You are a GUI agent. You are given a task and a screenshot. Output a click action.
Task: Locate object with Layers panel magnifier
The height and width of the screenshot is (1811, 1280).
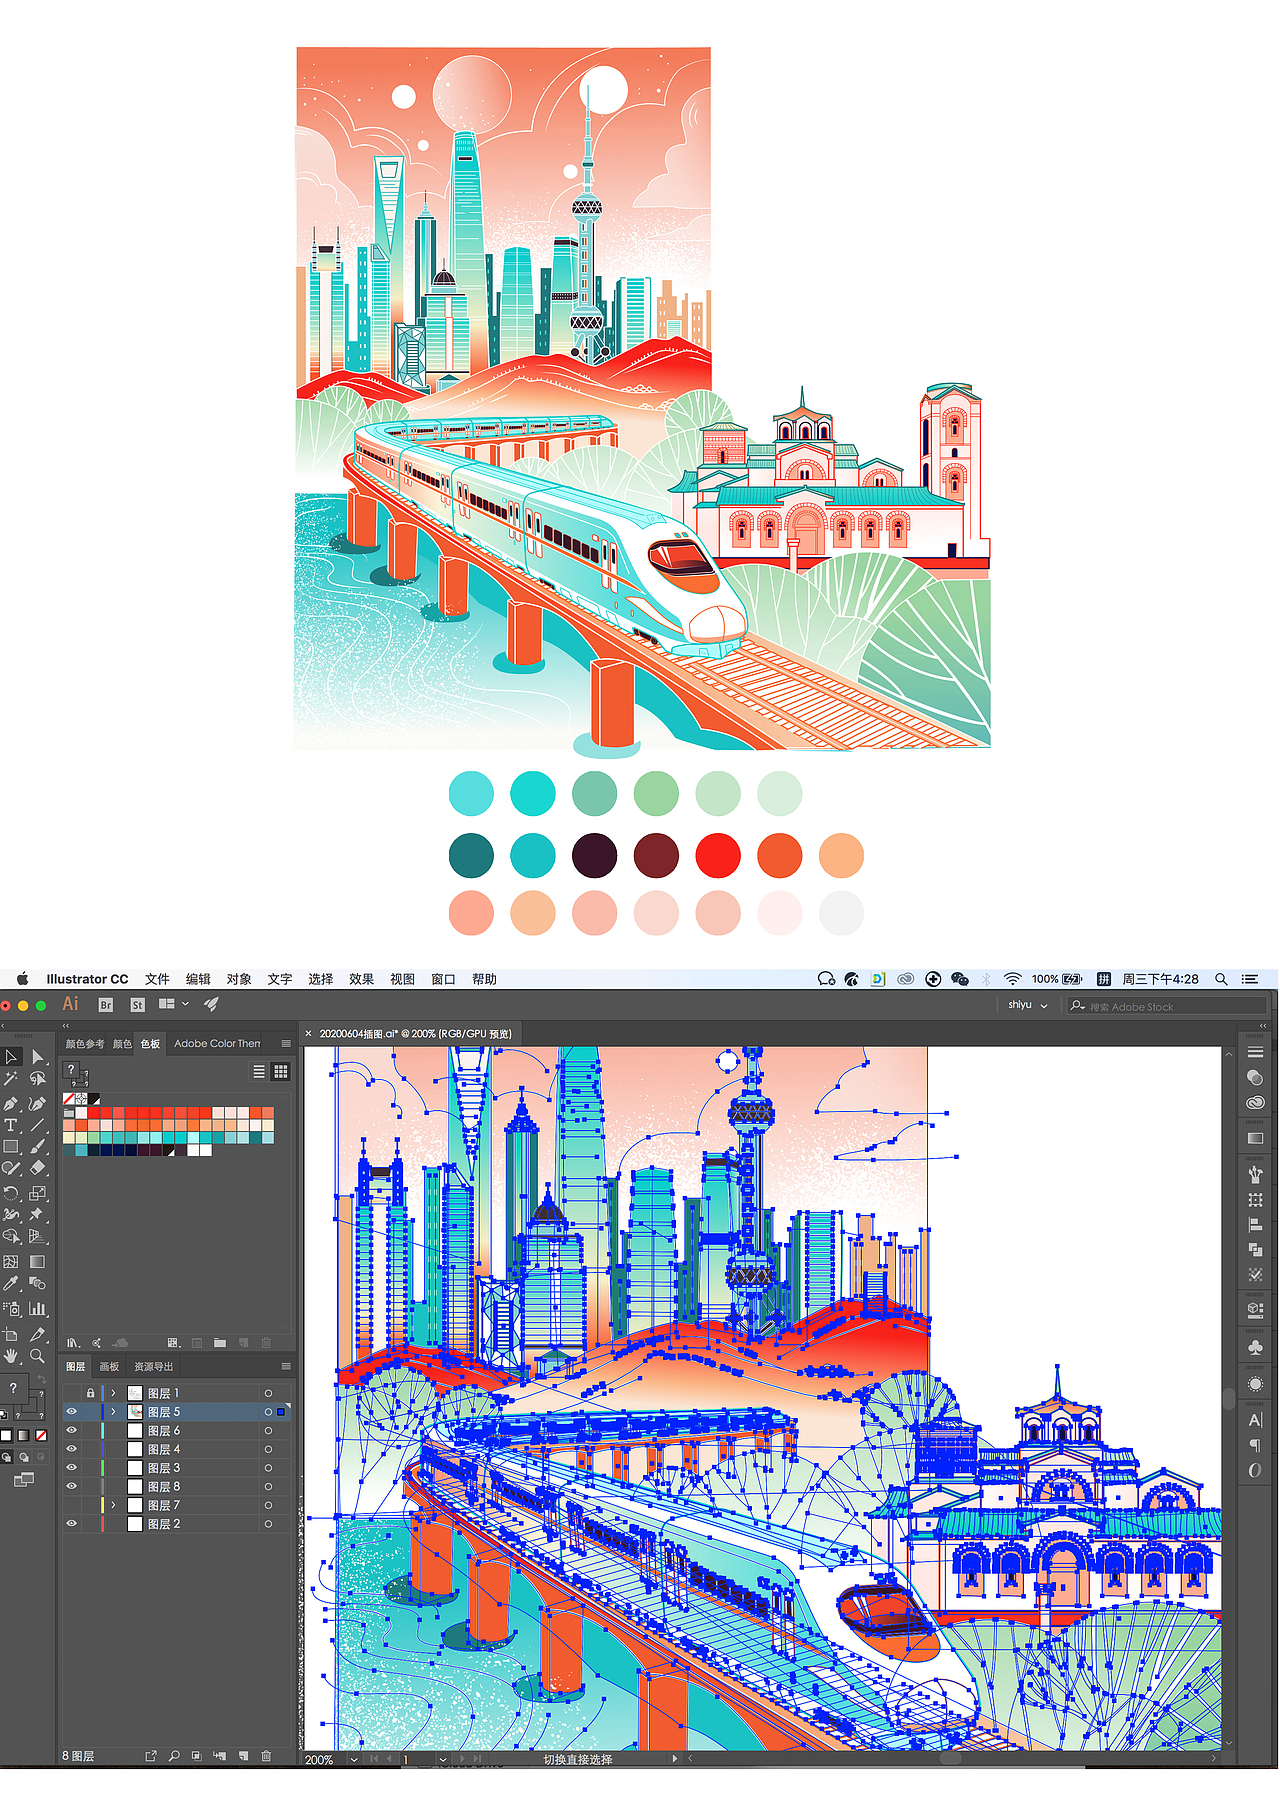coord(174,1755)
